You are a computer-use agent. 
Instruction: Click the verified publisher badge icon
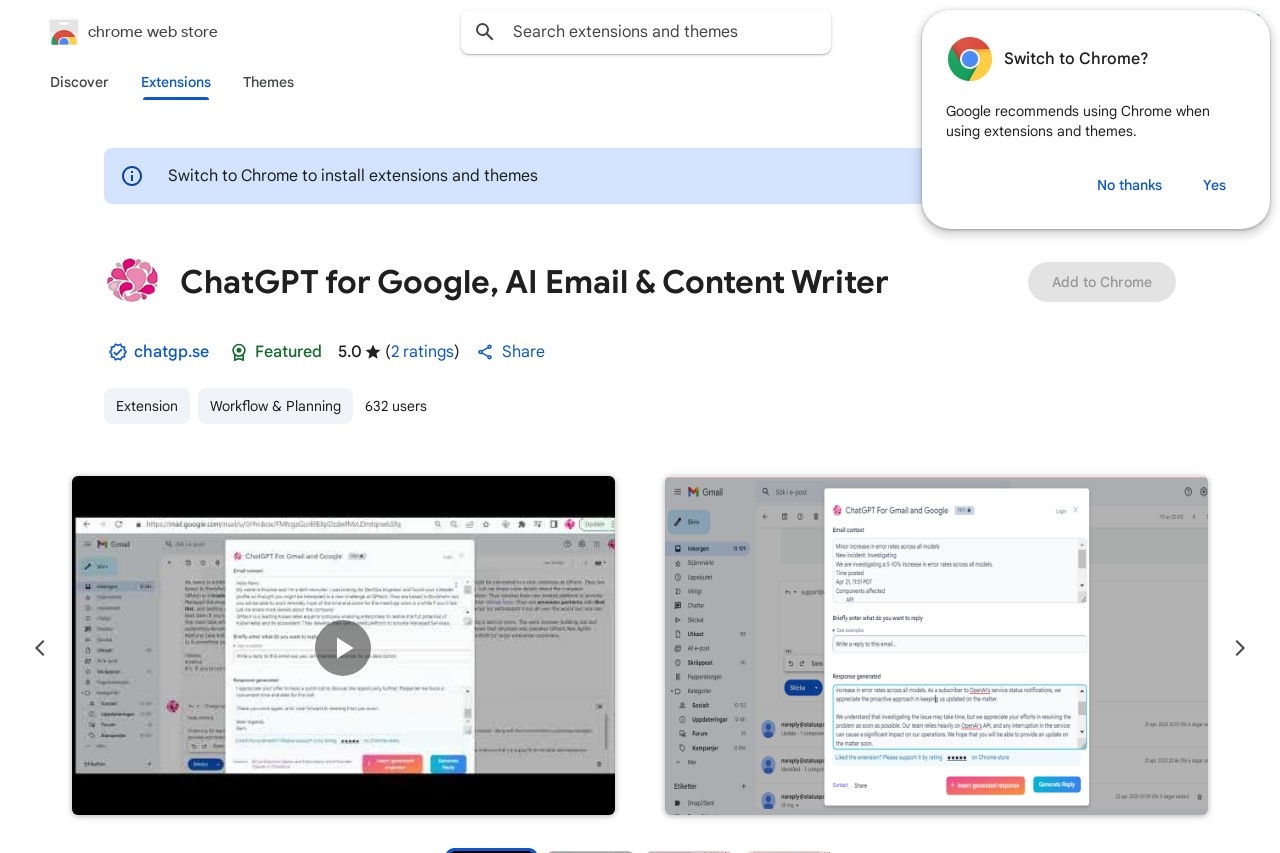(x=118, y=352)
